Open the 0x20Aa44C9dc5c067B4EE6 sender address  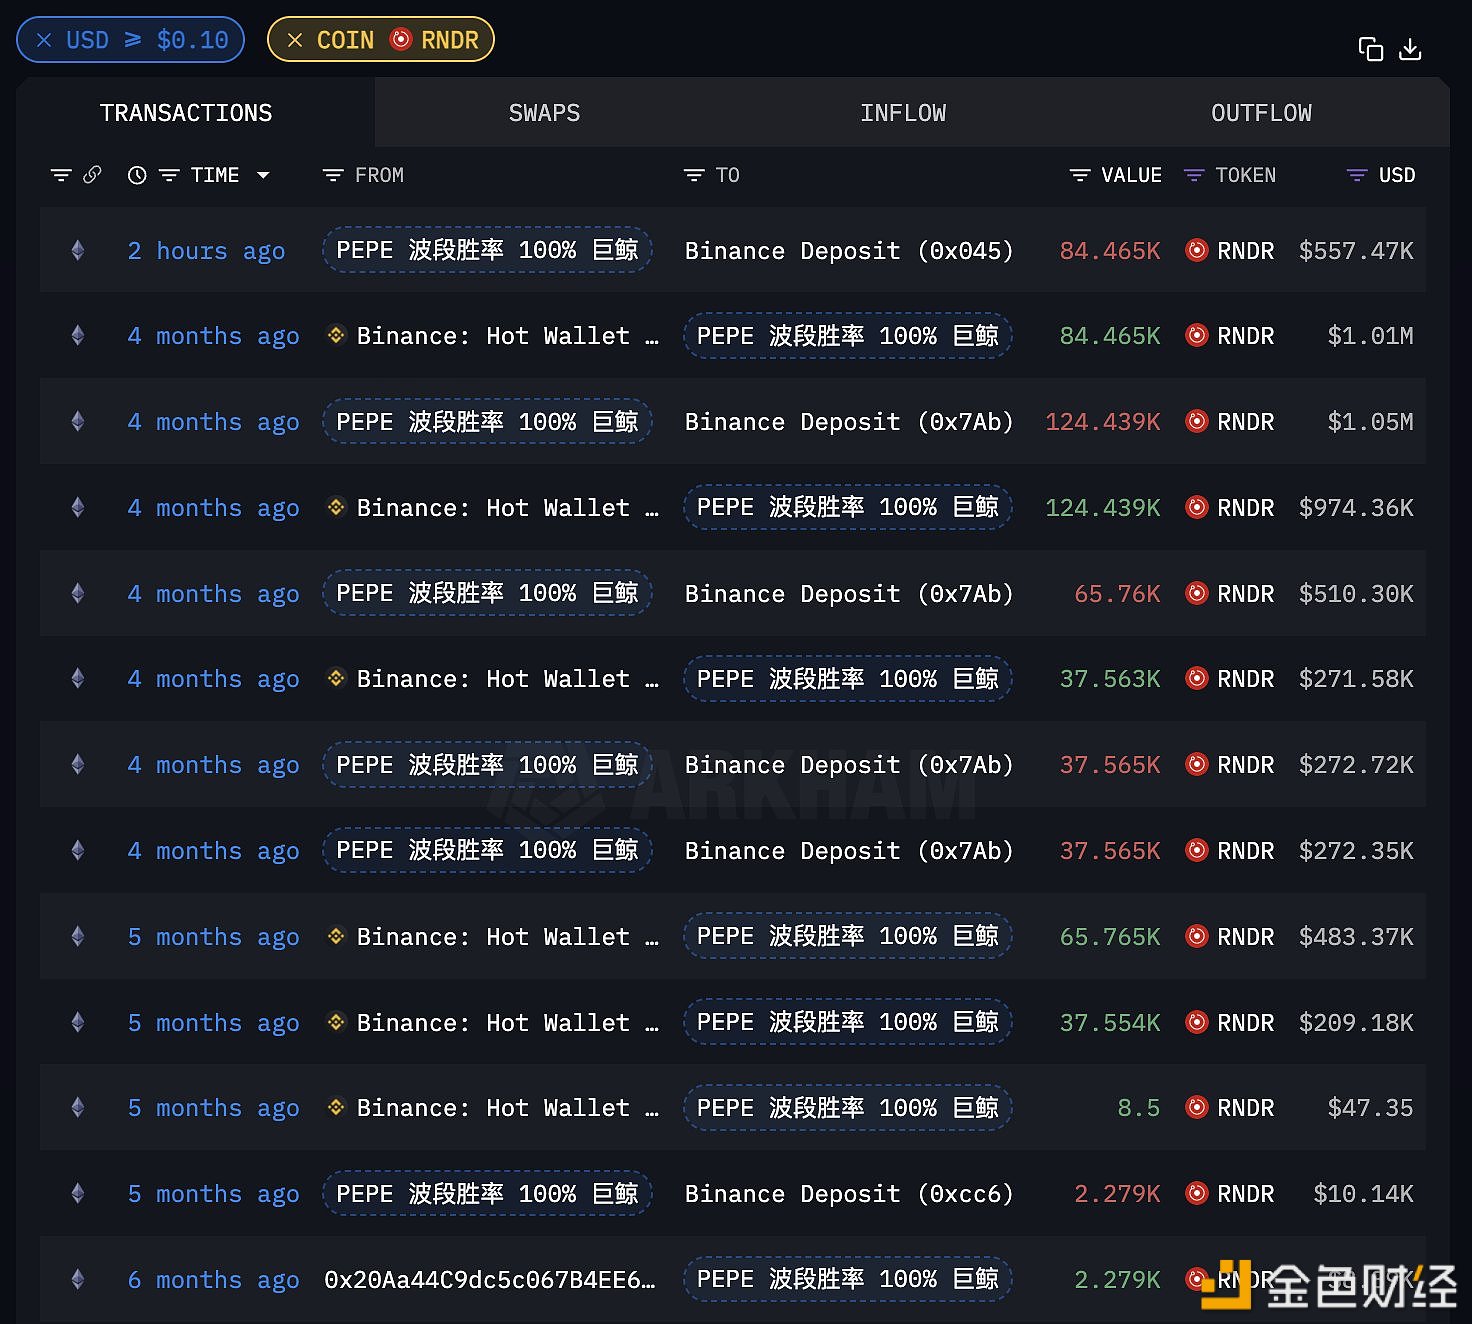click(x=490, y=1280)
